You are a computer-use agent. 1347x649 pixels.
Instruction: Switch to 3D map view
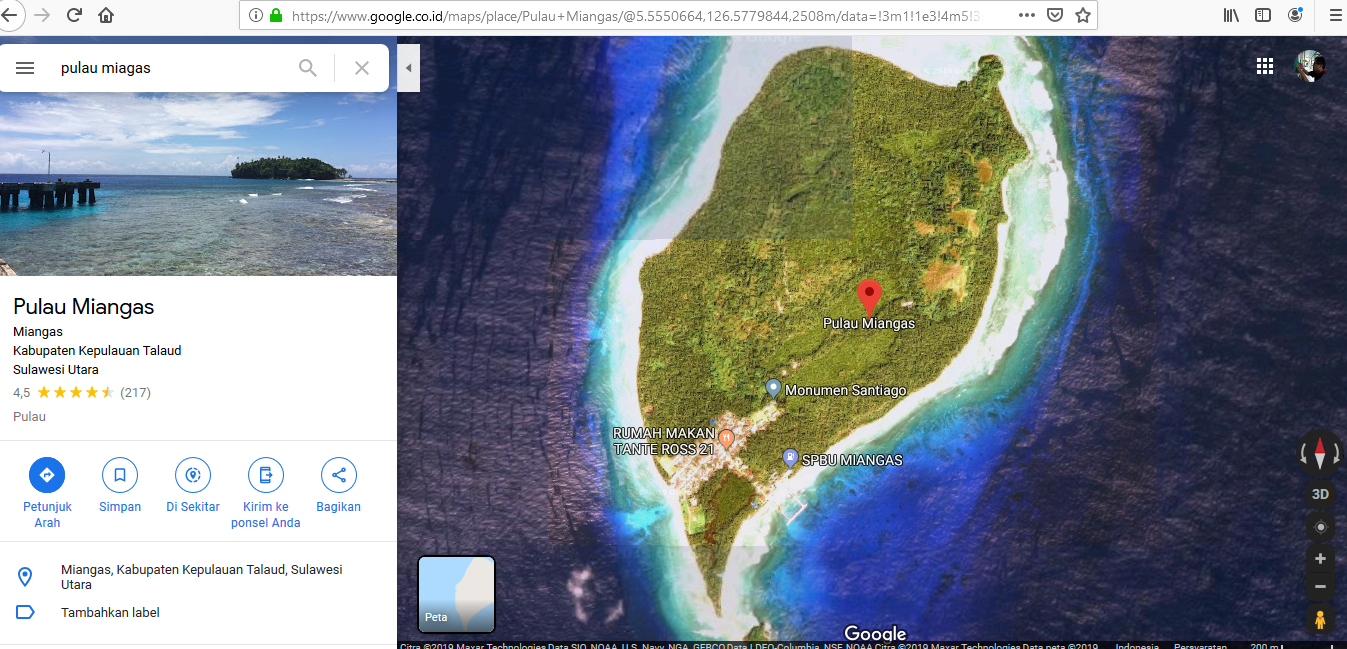point(1320,493)
